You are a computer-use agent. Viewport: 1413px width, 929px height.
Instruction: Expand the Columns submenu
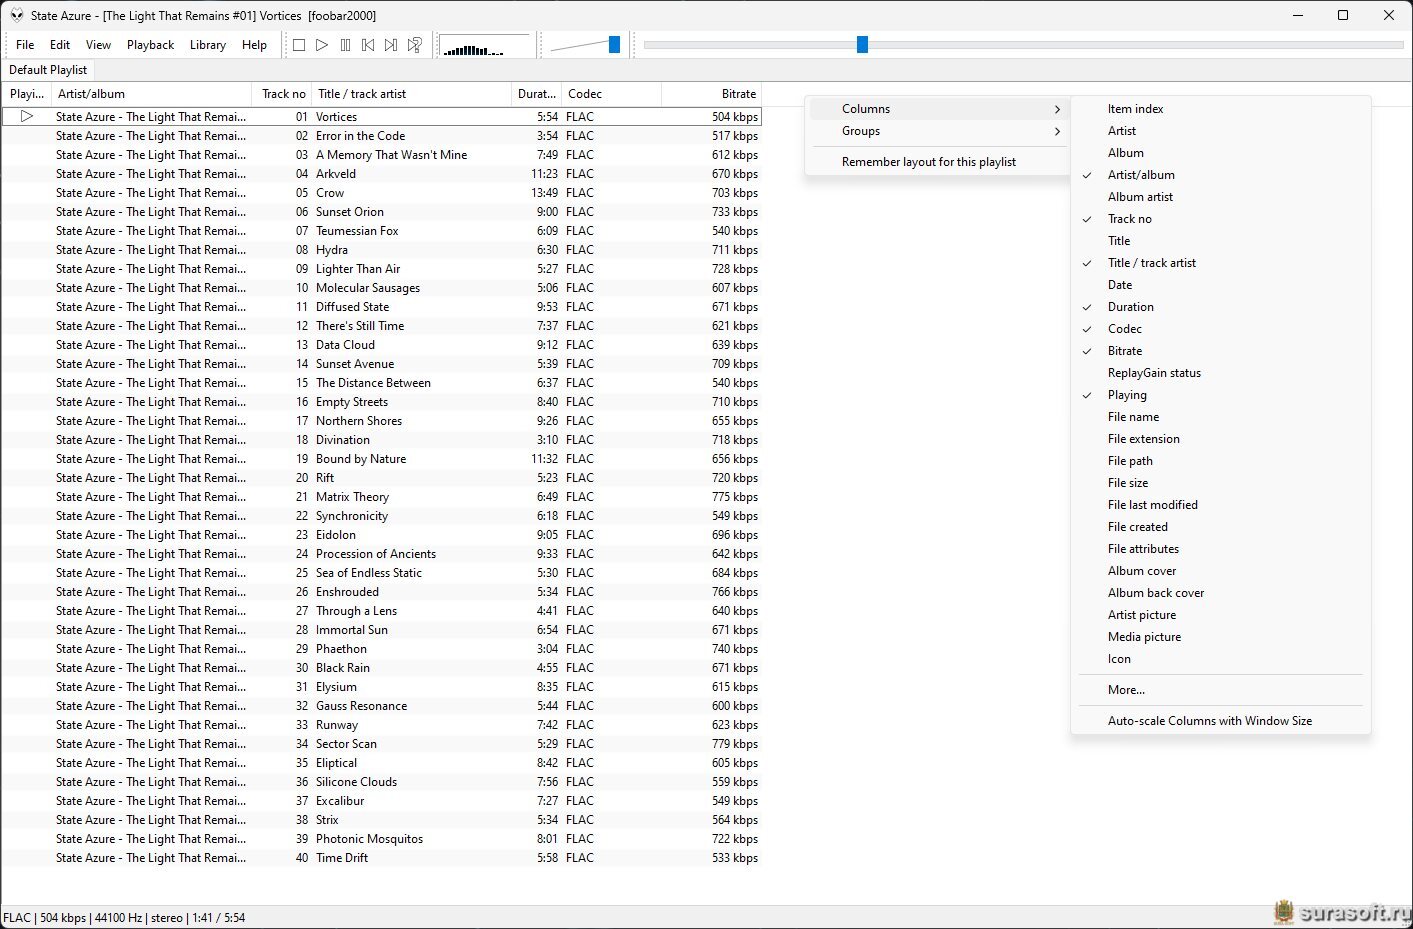click(937, 109)
